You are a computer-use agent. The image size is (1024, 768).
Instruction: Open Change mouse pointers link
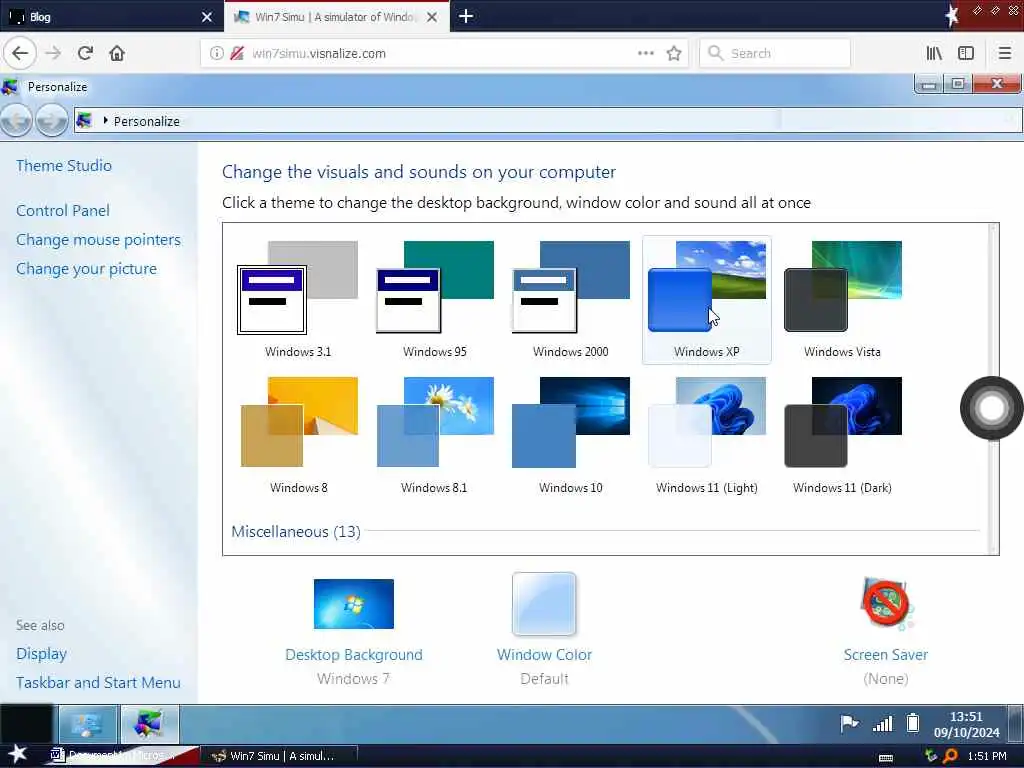point(99,240)
